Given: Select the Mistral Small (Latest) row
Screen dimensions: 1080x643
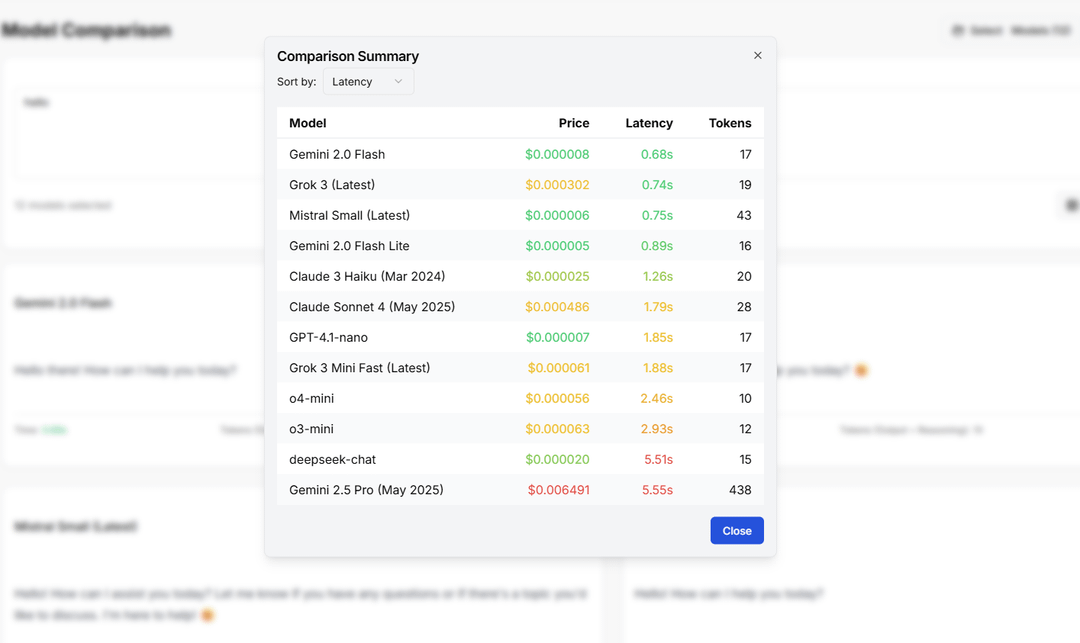Looking at the screenshot, I should pyautogui.click(x=520, y=215).
